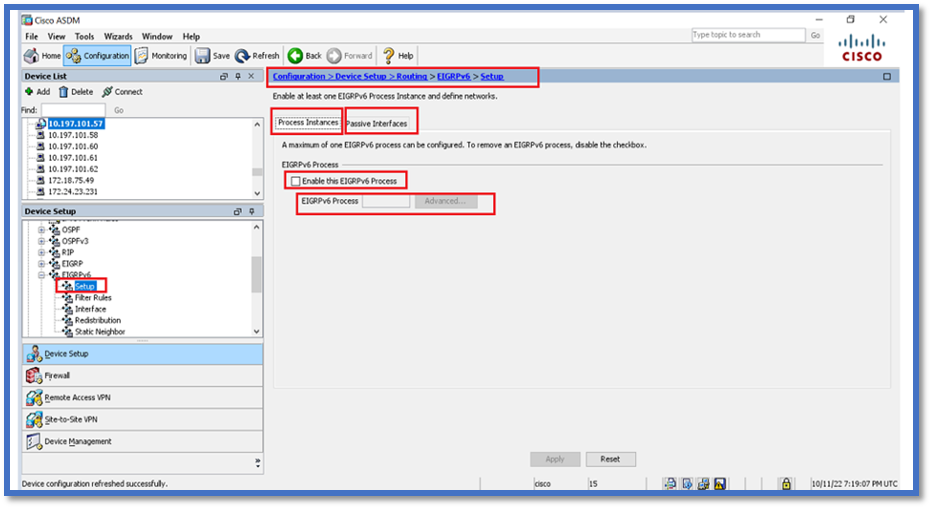932x510 pixels.
Task: Open the Device Management section
Action: coord(143,442)
